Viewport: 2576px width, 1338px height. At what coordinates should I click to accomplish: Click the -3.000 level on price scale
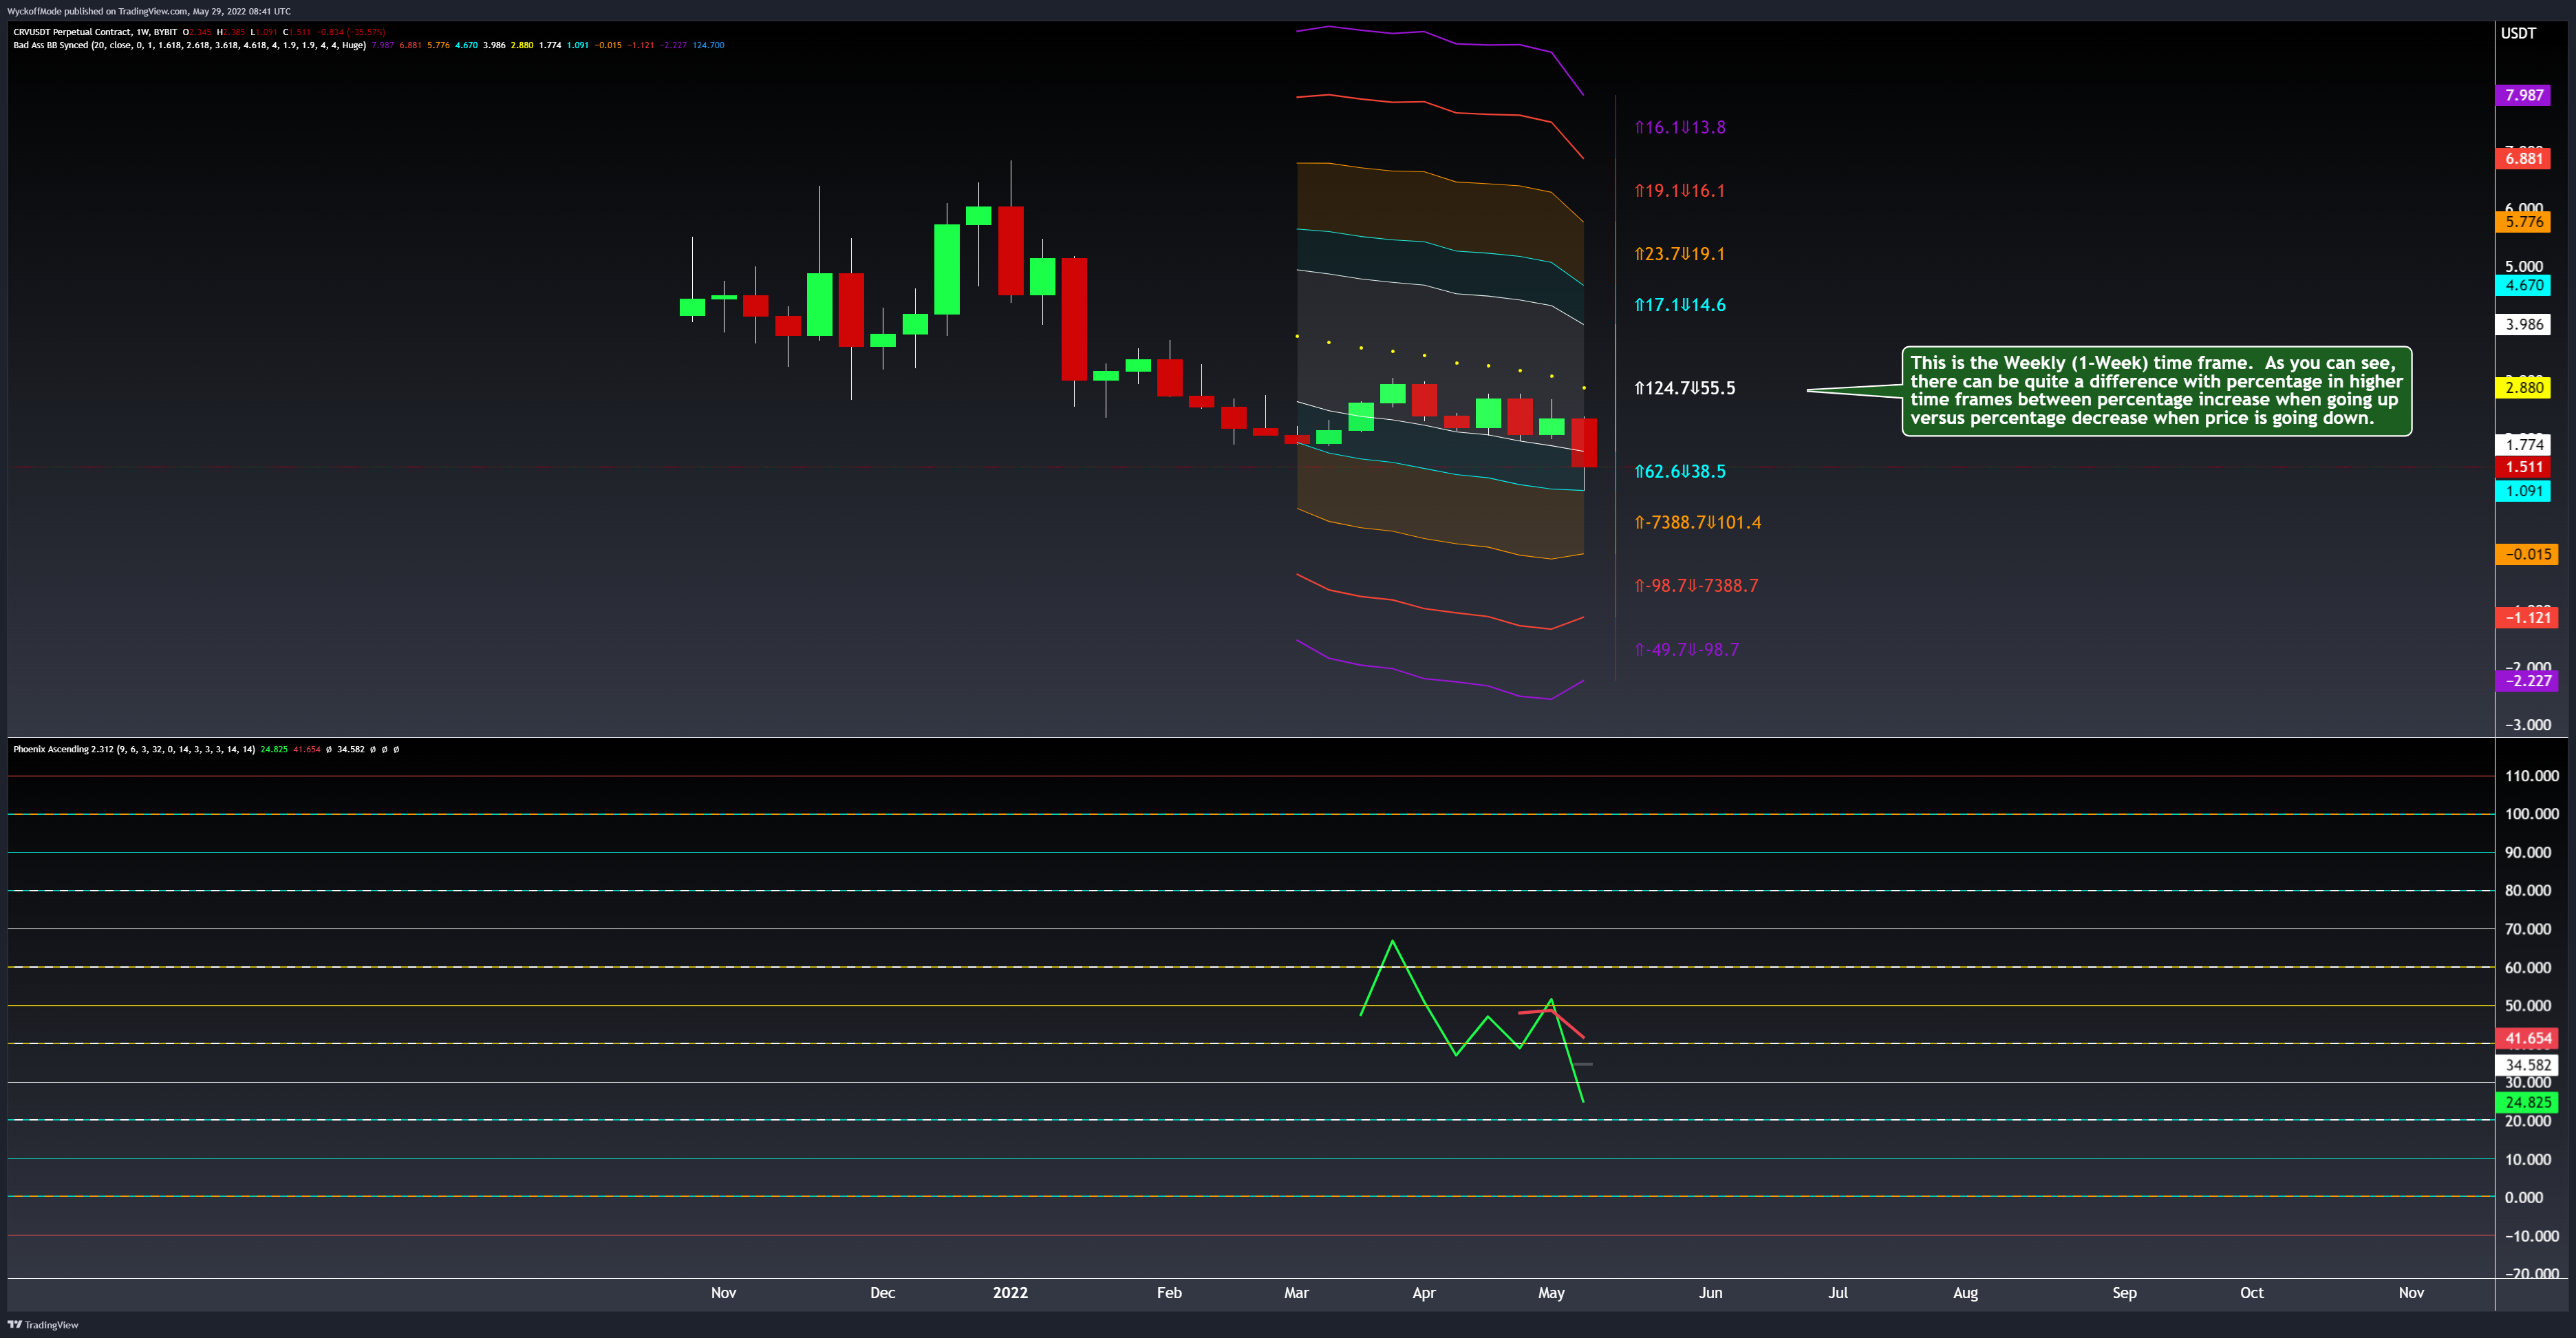2527,725
